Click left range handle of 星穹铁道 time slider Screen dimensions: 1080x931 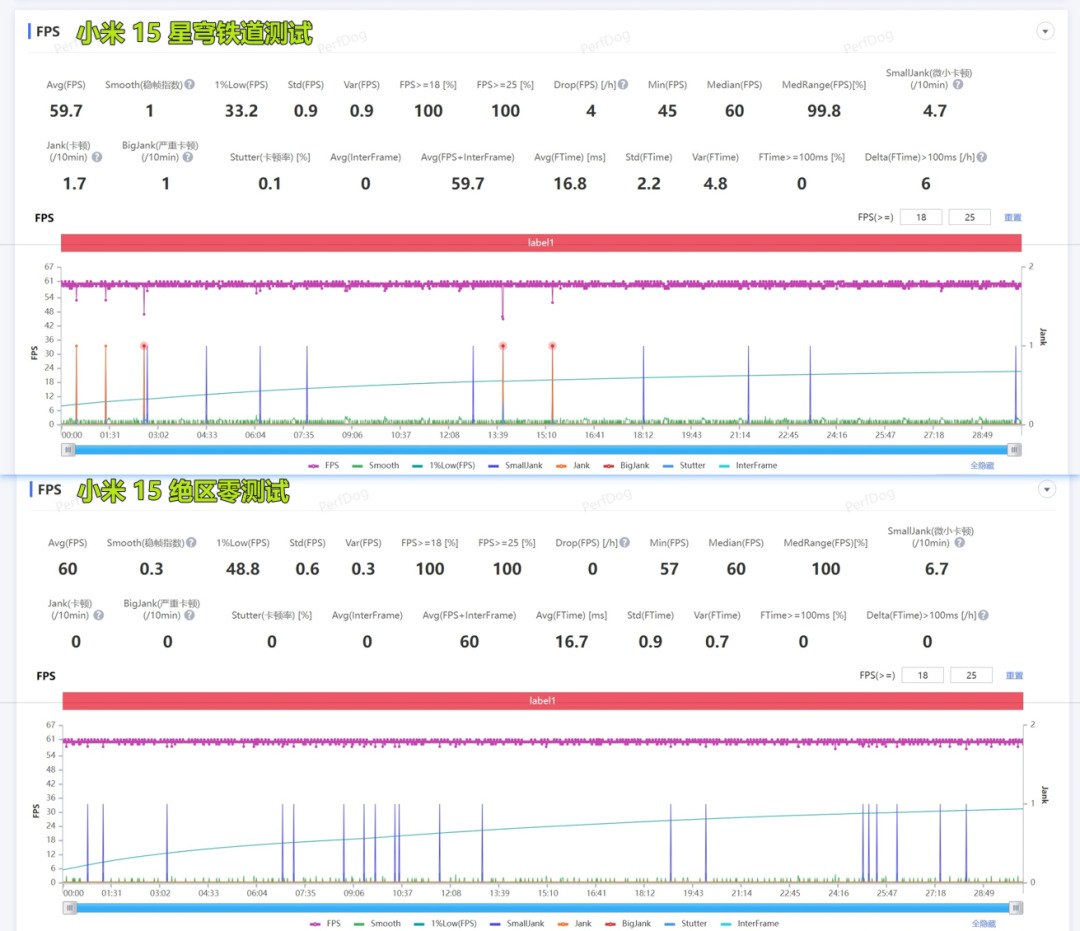tap(68, 450)
